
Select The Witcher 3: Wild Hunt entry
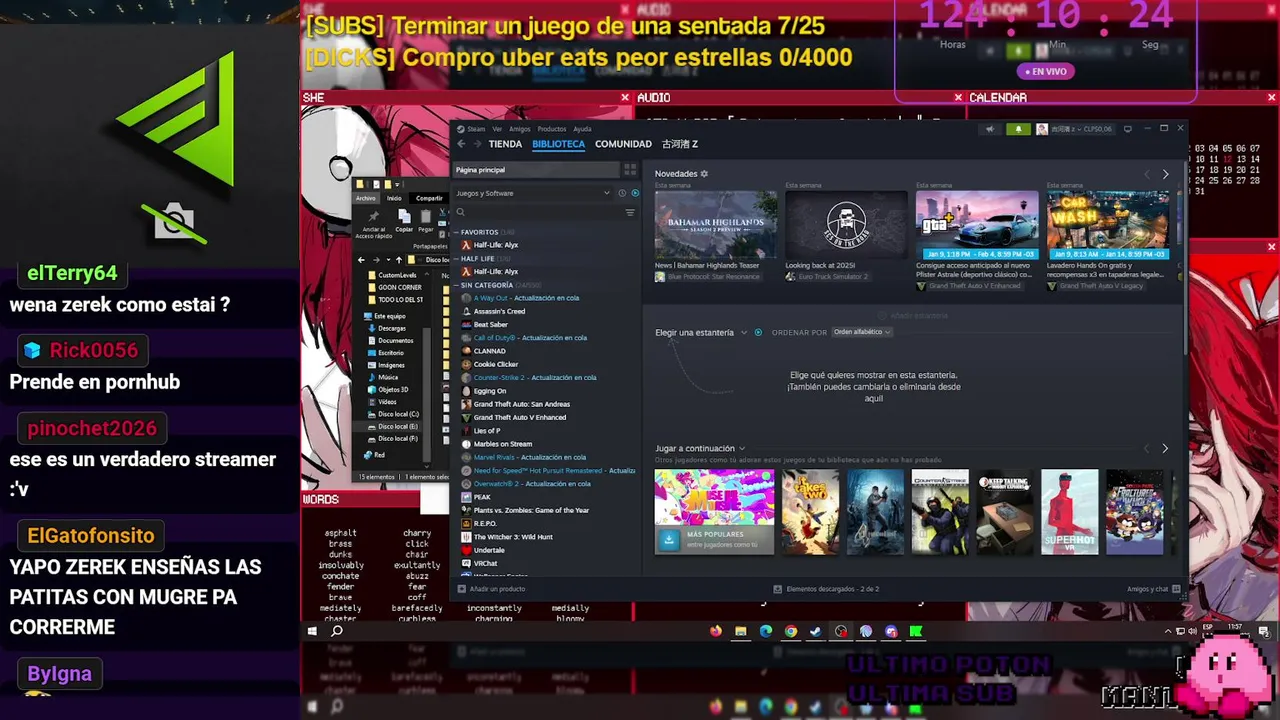click(506, 537)
